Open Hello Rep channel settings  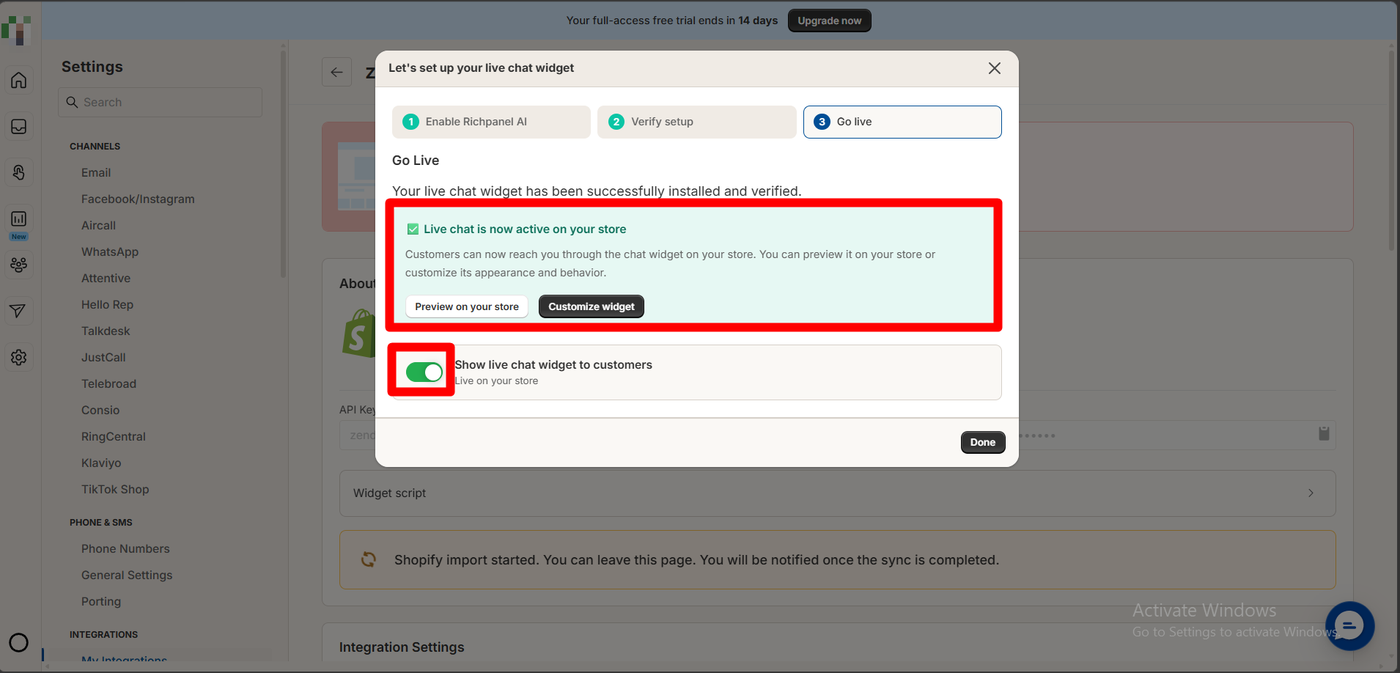(x=107, y=305)
